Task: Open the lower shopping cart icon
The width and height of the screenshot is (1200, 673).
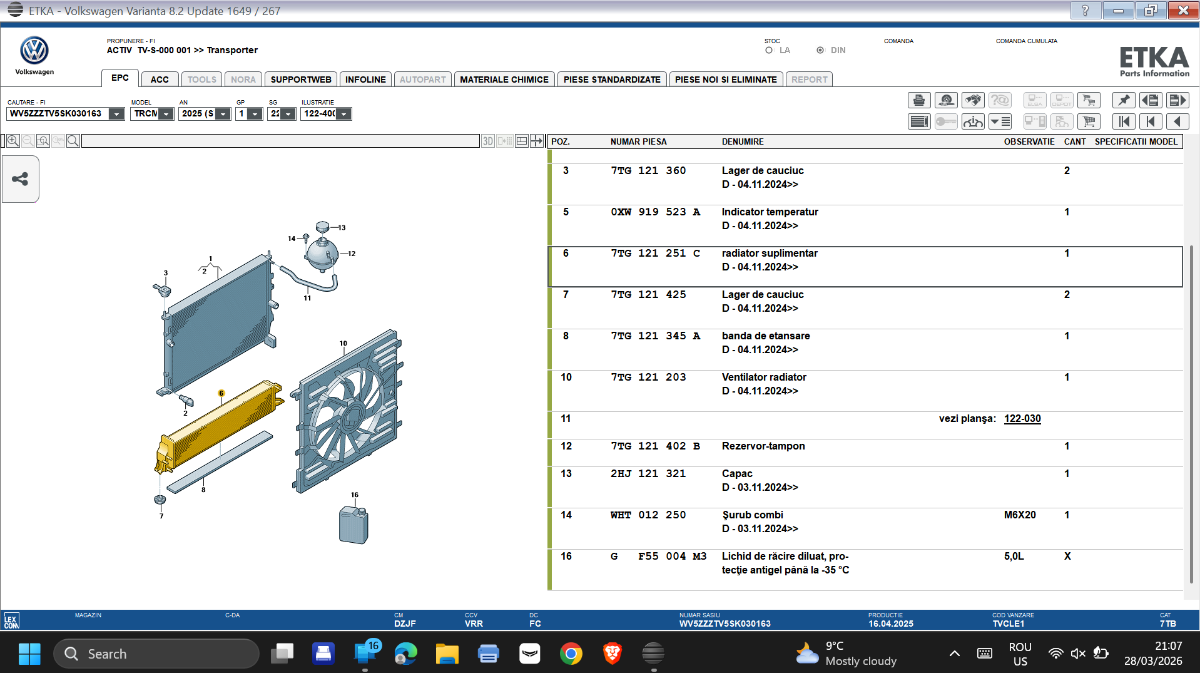Action: click(x=1089, y=122)
